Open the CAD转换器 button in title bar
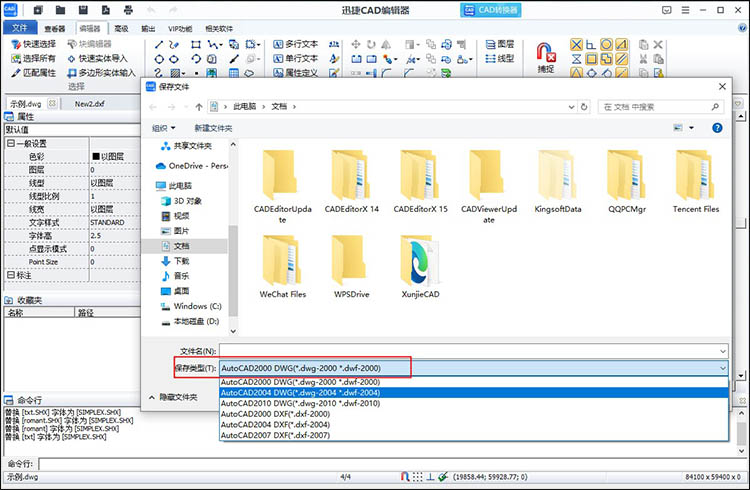The width and height of the screenshot is (750, 490). [x=491, y=10]
